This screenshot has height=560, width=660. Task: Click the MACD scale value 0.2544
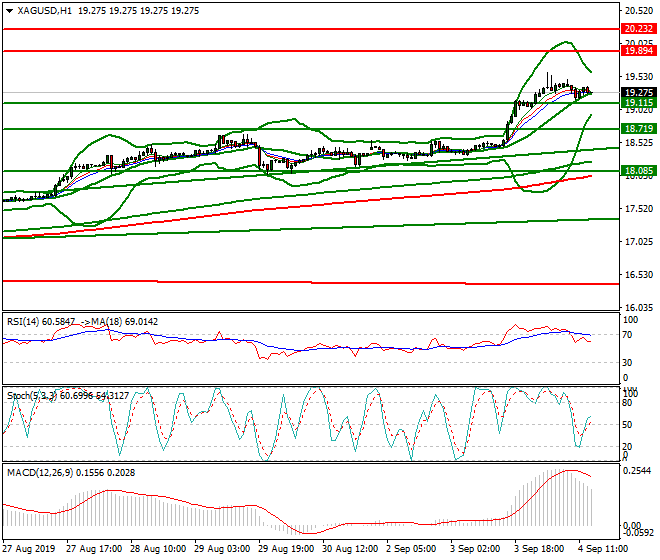pos(637,471)
